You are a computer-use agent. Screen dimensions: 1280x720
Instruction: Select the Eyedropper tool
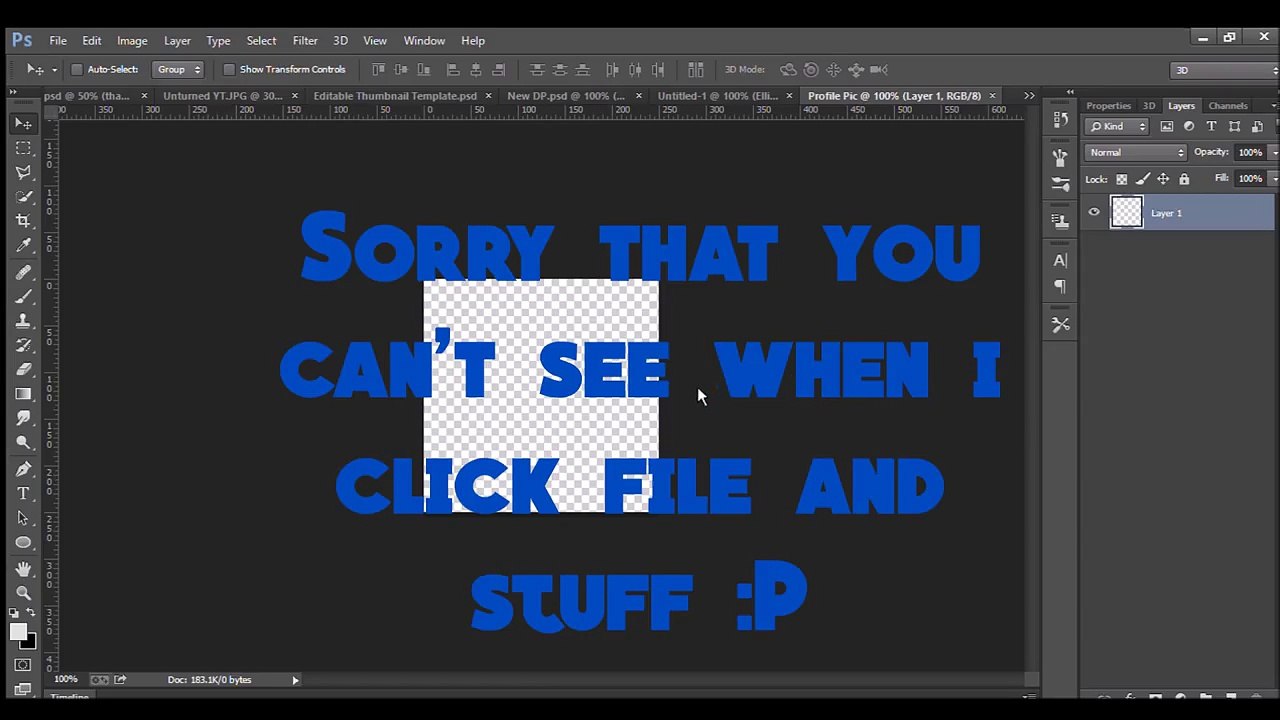point(23,246)
